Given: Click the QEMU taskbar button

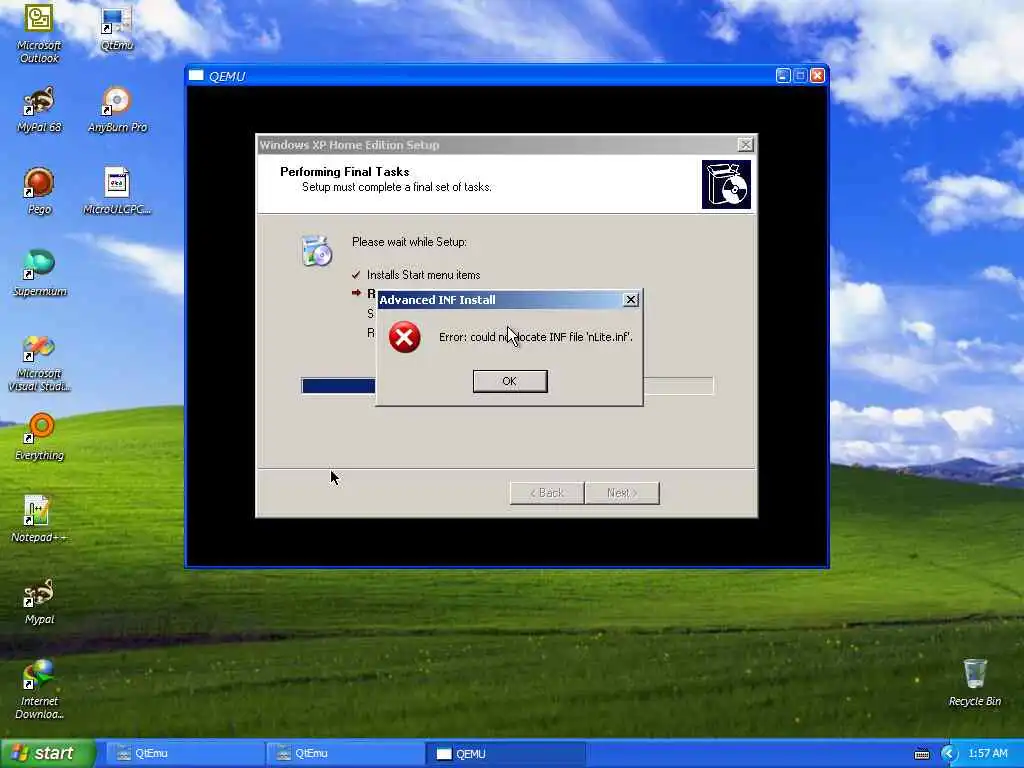Looking at the screenshot, I should click(505, 754).
